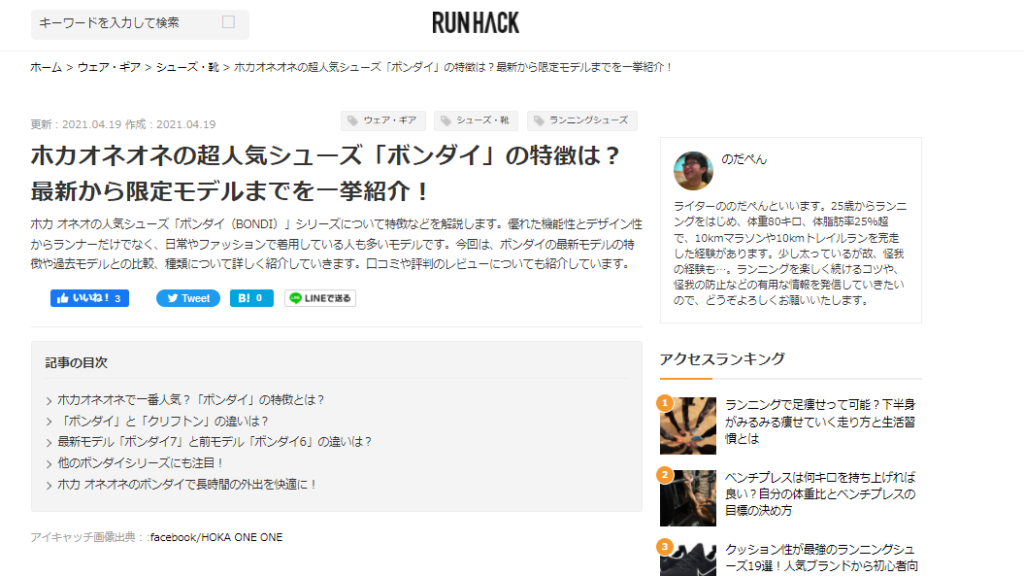Viewport: 1024px width, 576px height.
Task: Click the 更新：2021.04.19 date text
Action: pyautogui.click(x=76, y=124)
